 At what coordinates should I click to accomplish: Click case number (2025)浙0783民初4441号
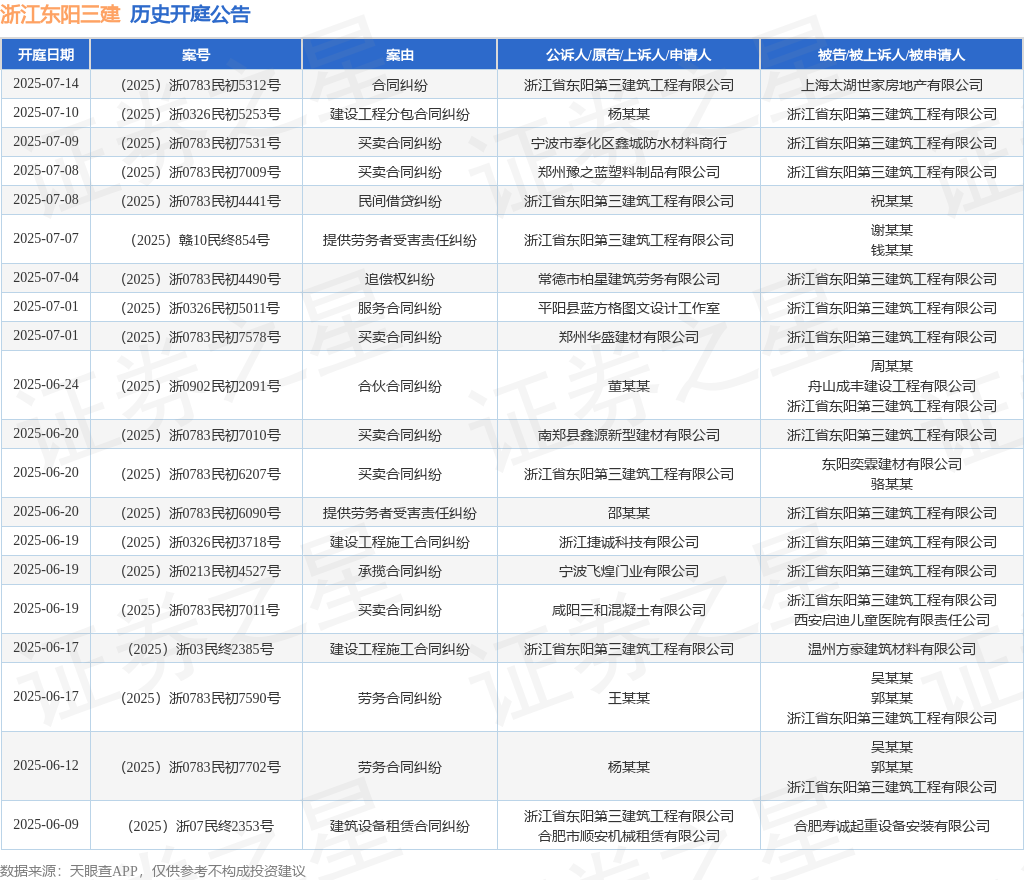pyautogui.click(x=200, y=201)
